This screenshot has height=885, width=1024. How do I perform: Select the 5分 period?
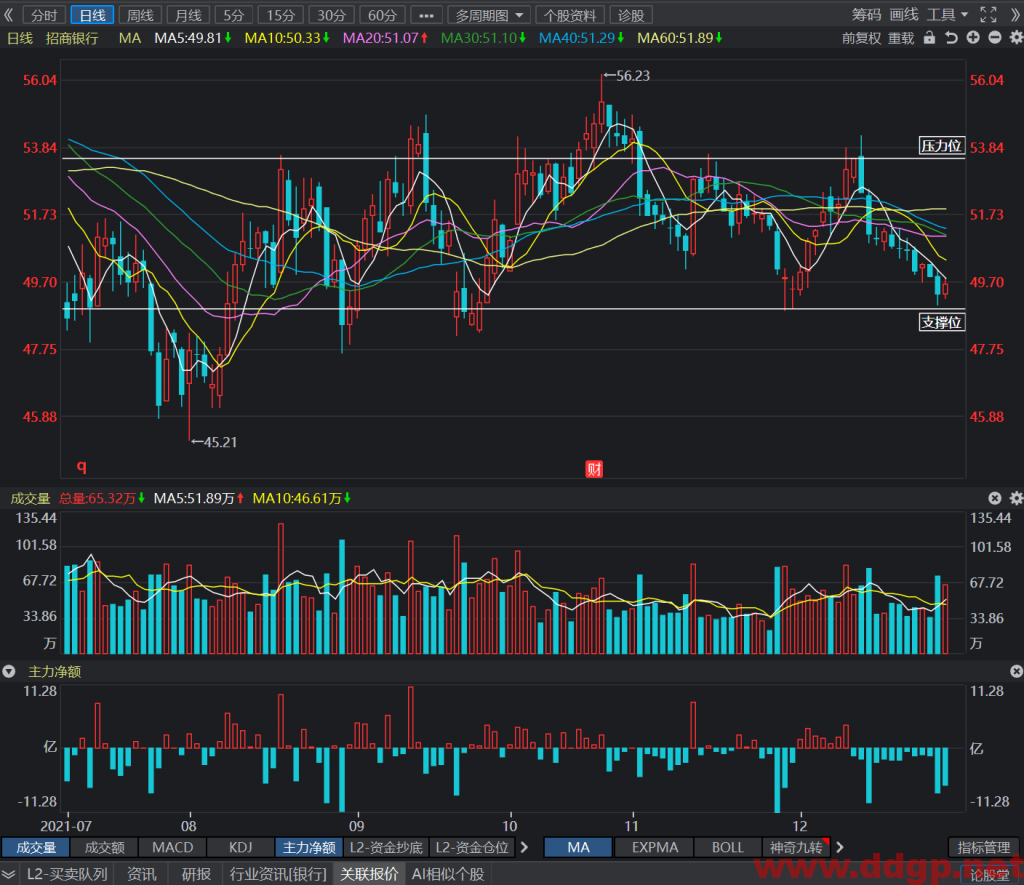pyautogui.click(x=233, y=15)
